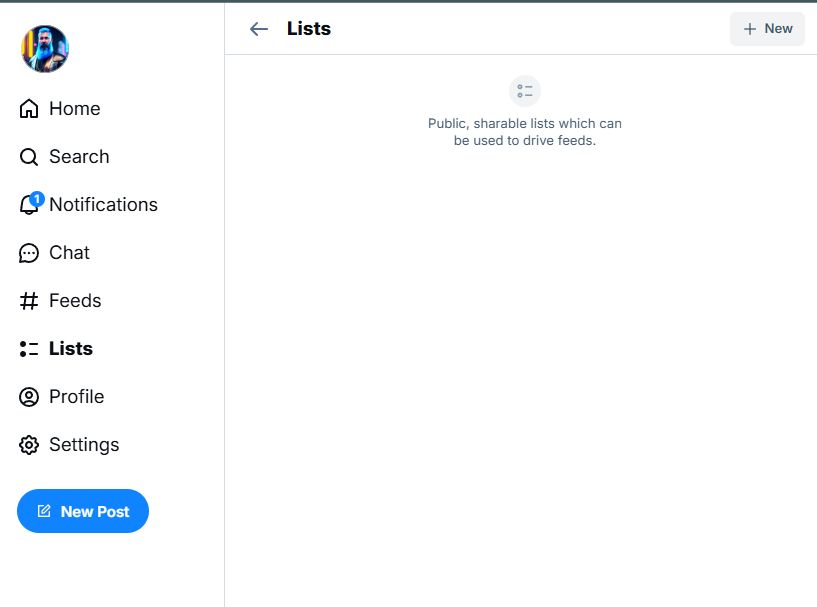The image size is (817, 607).
Task: Open Chat via the speech bubble icon
Action: tap(29, 253)
